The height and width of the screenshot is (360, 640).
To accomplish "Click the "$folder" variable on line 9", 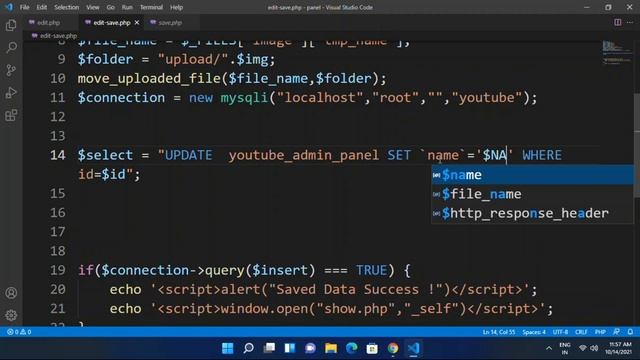I will tap(105, 59).
